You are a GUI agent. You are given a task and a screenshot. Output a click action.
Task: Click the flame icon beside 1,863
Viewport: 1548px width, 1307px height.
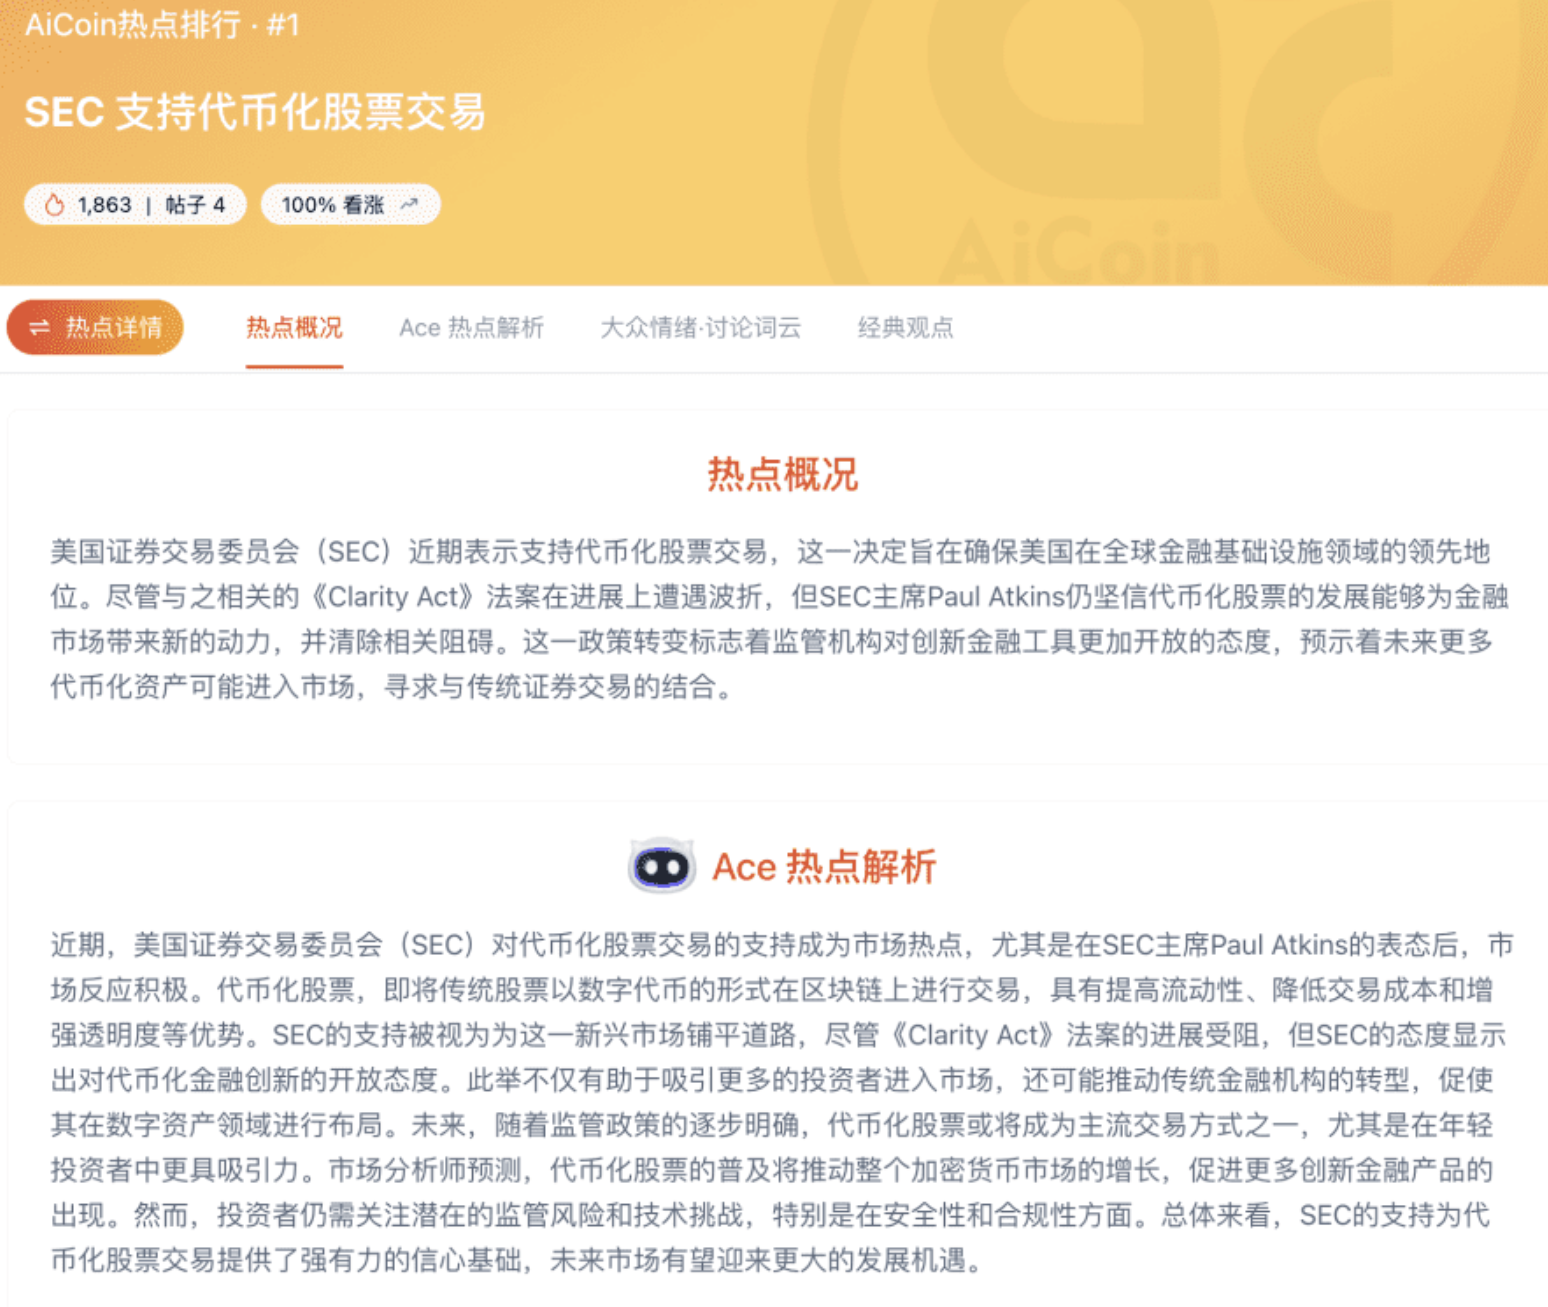pyautogui.click(x=55, y=205)
